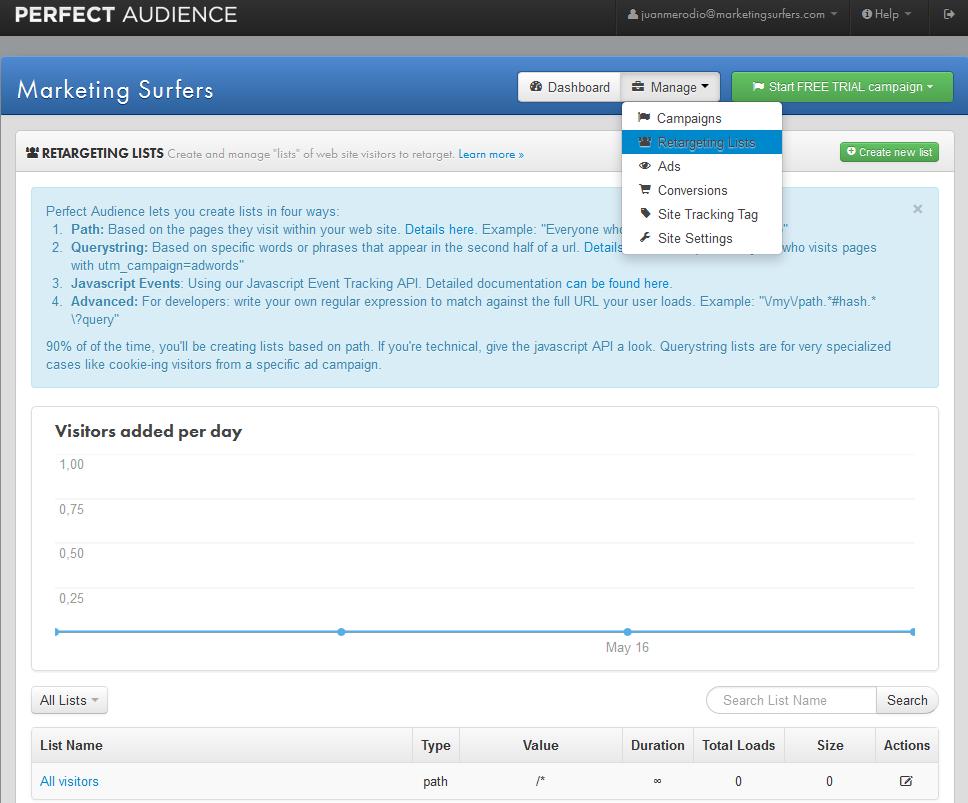The image size is (968, 803).
Task: Expand the All Lists filter dropdown
Action: pos(69,701)
